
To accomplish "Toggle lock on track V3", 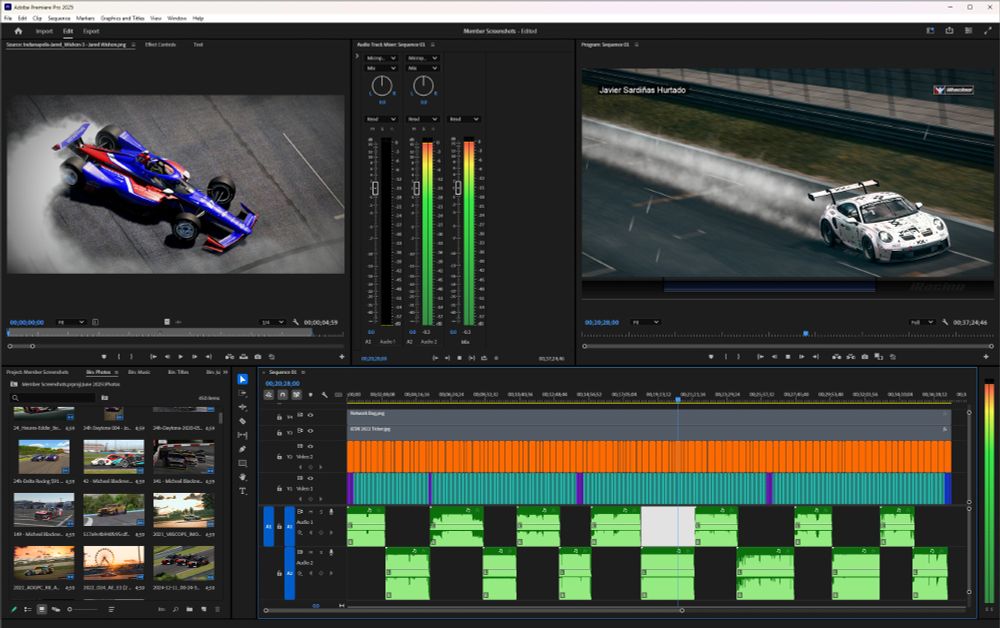I will point(279,432).
